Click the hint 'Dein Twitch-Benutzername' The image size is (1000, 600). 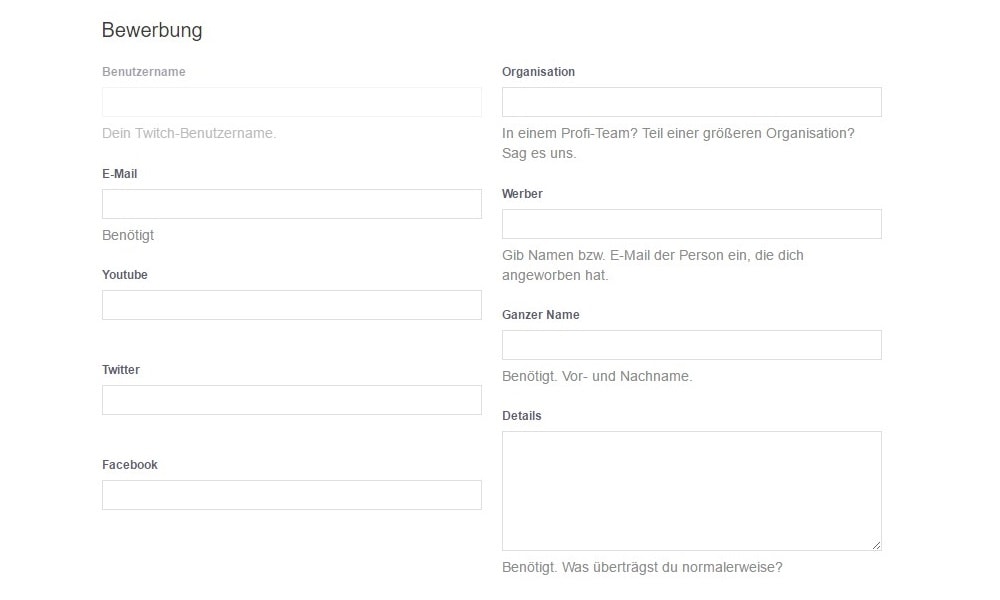click(x=189, y=133)
